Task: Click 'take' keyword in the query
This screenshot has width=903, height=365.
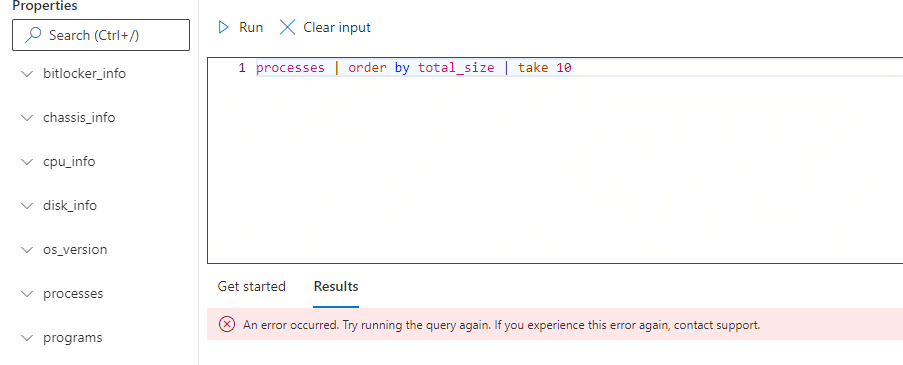Action: coord(533,68)
